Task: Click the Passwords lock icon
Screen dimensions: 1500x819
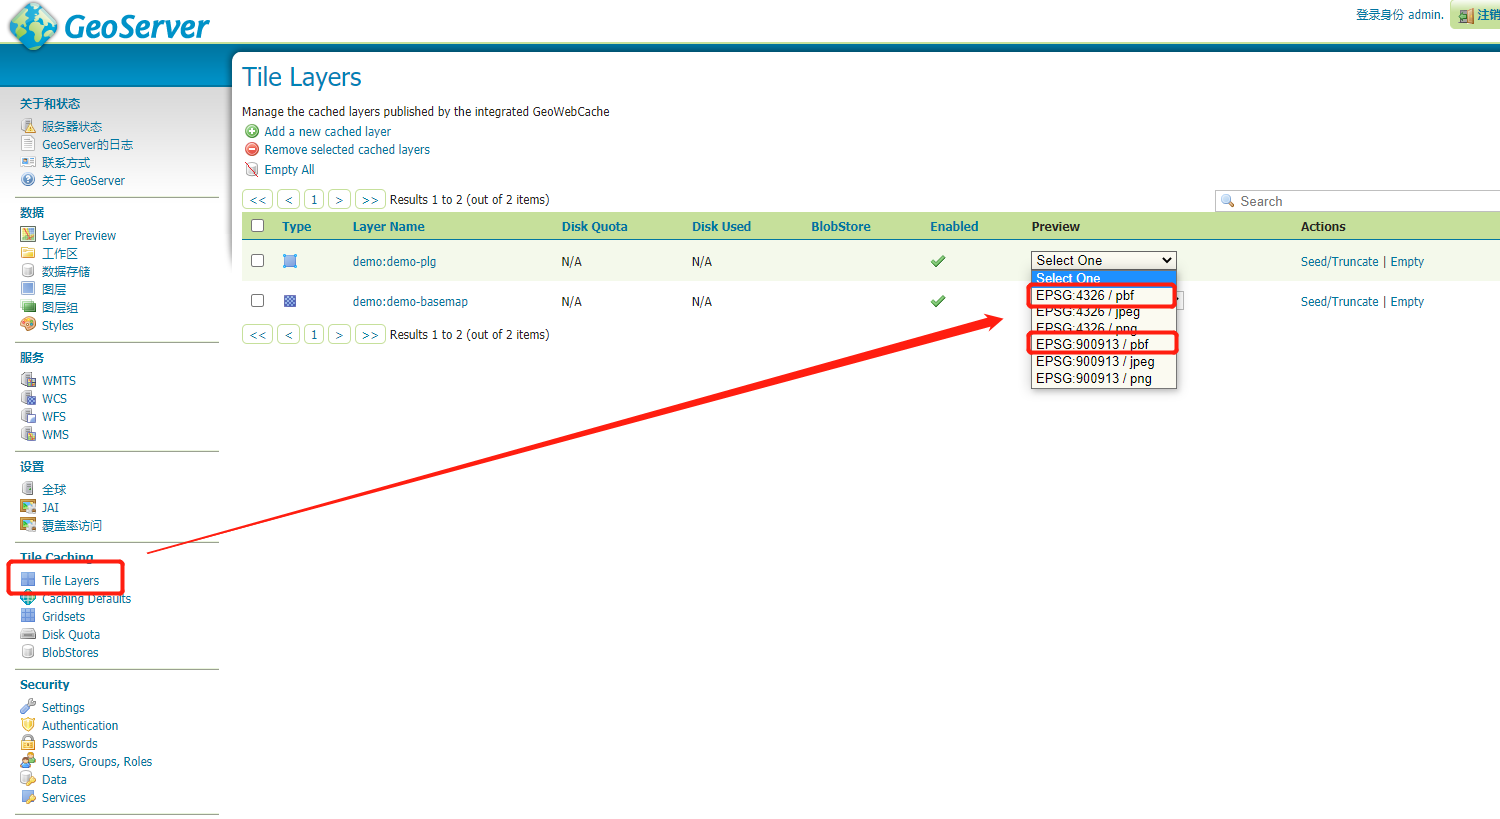Action: [x=28, y=743]
